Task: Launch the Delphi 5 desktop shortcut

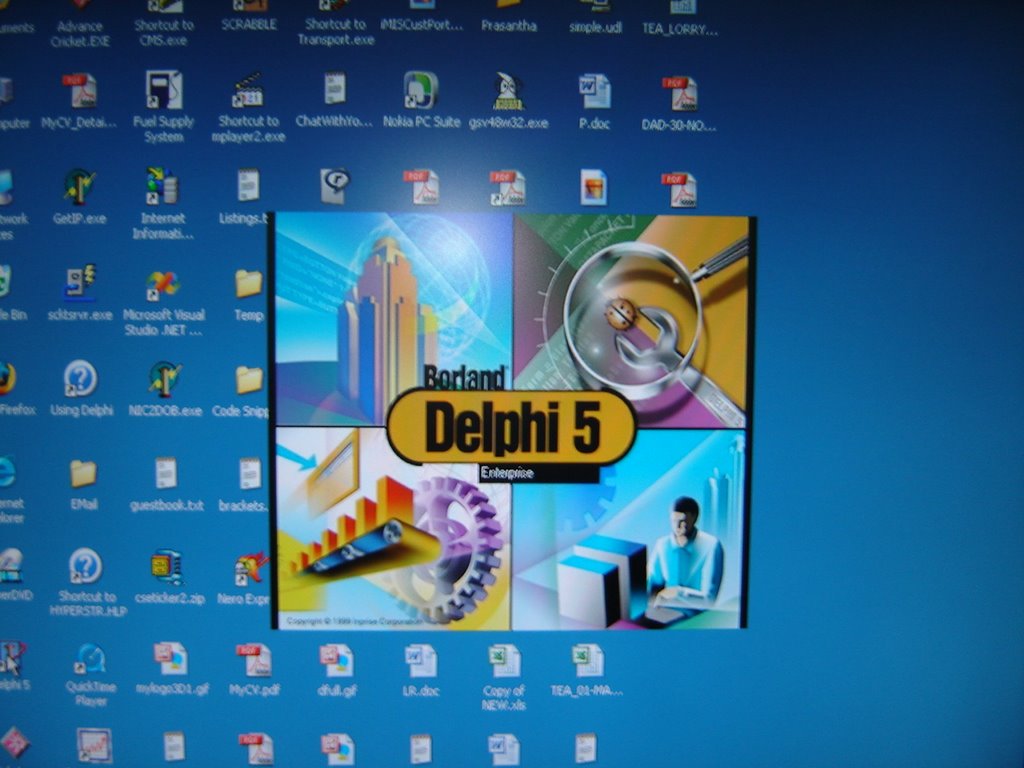Action: 12,658
